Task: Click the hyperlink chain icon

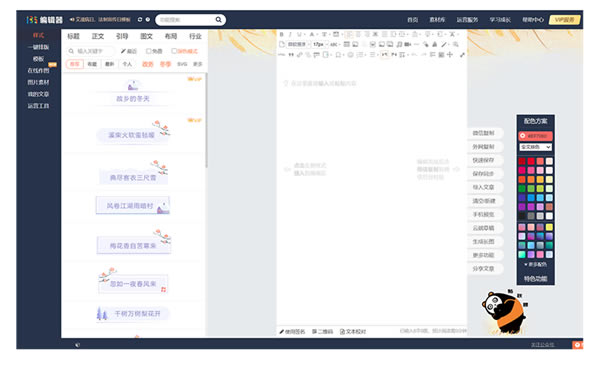Action: click(300, 55)
